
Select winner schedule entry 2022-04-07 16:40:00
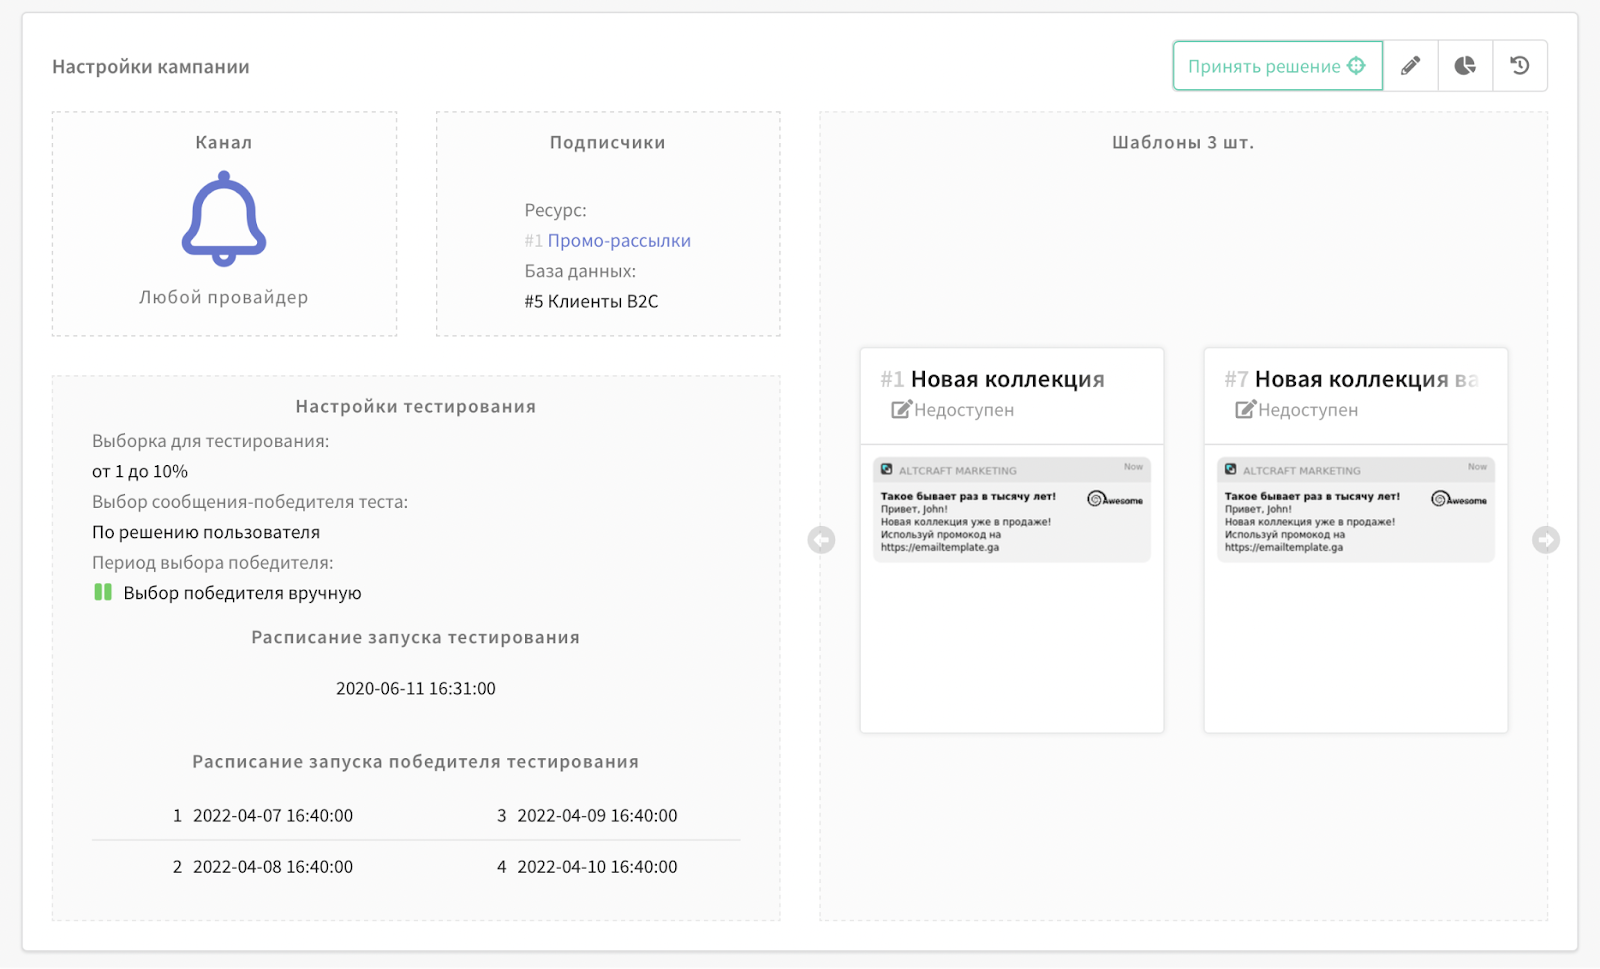[x=273, y=816]
